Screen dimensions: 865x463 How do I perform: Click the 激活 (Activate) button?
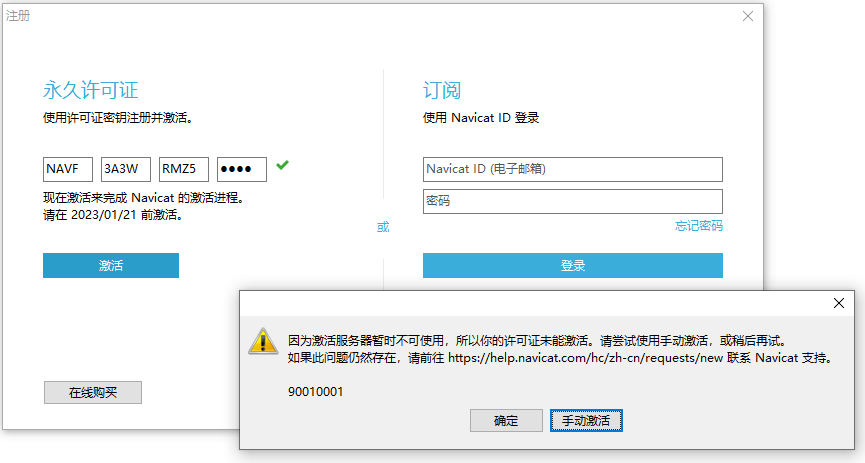click(x=111, y=265)
